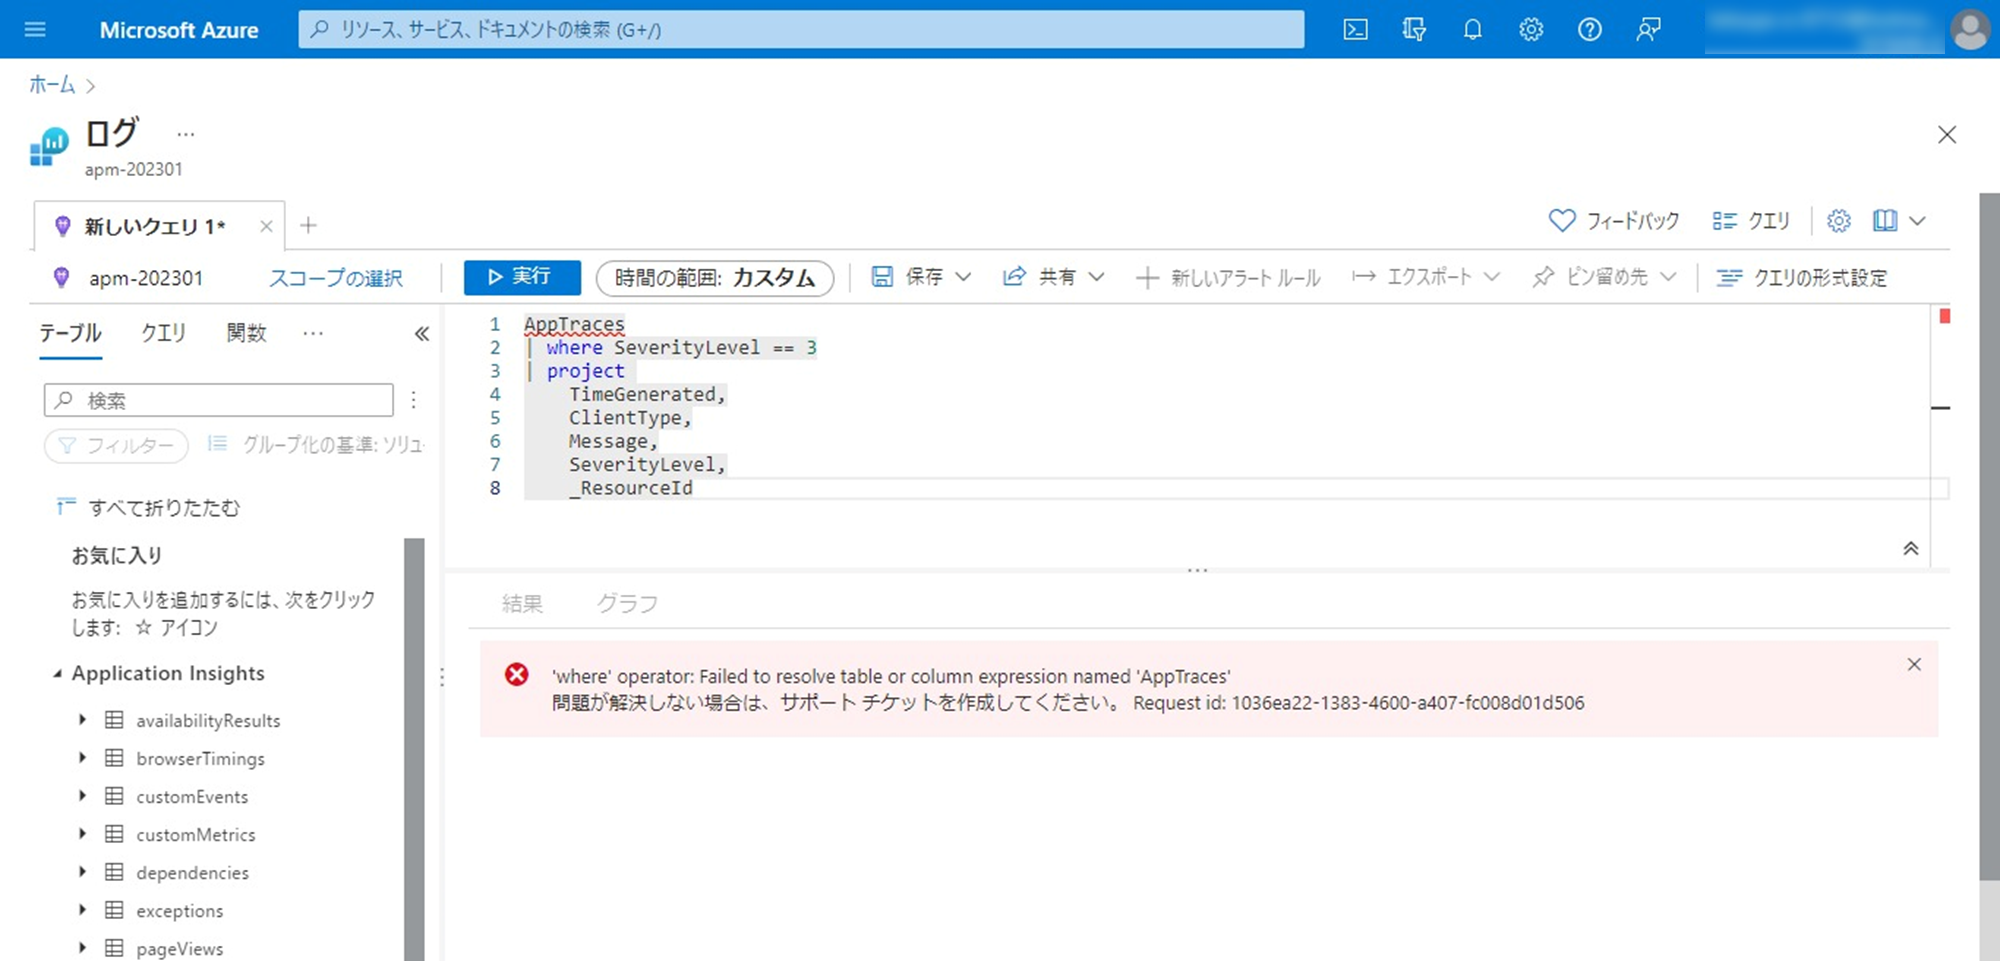
Task: Open the side panel tabs overflow ellipsis
Action: (313, 333)
